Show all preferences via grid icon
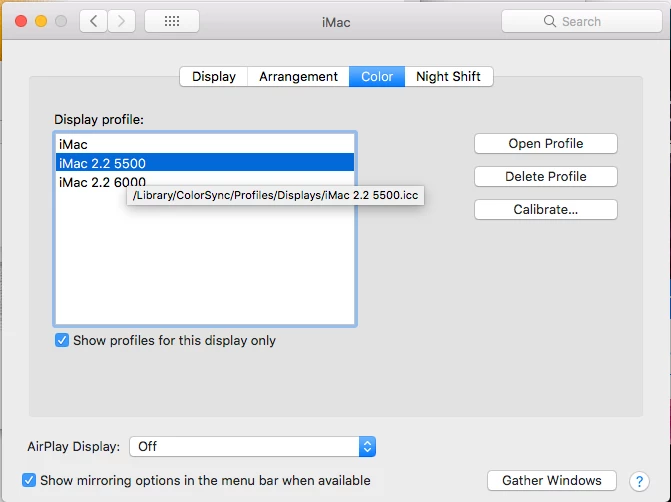The width and height of the screenshot is (671, 502). [x=172, y=21]
